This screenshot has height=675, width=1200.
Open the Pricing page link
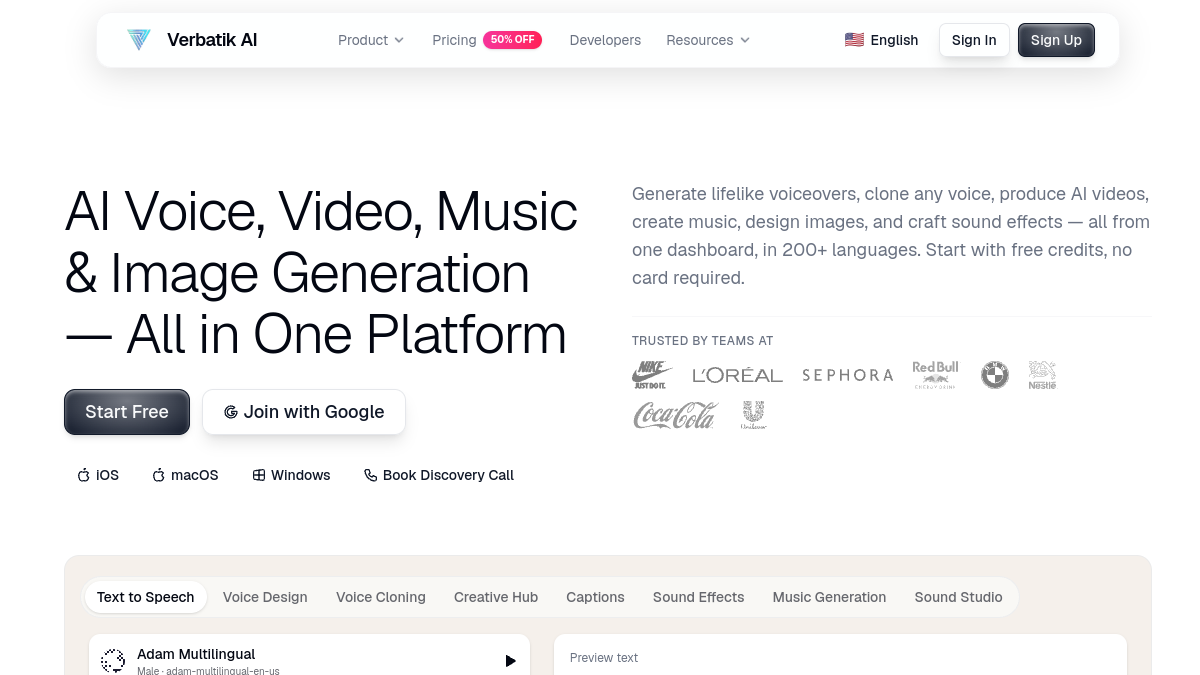(x=454, y=40)
